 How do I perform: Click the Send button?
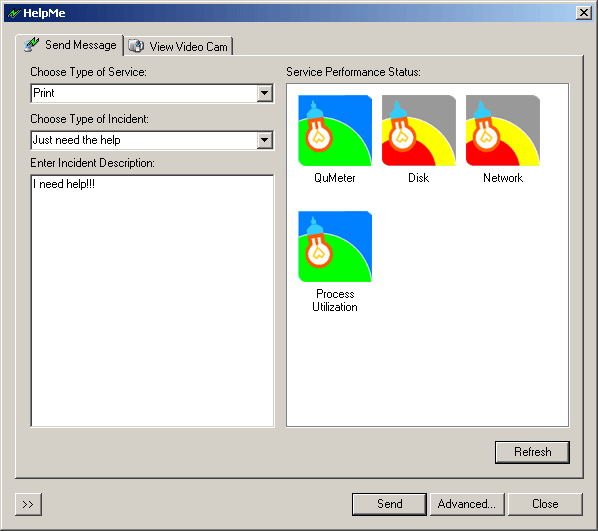pos(389,504)
